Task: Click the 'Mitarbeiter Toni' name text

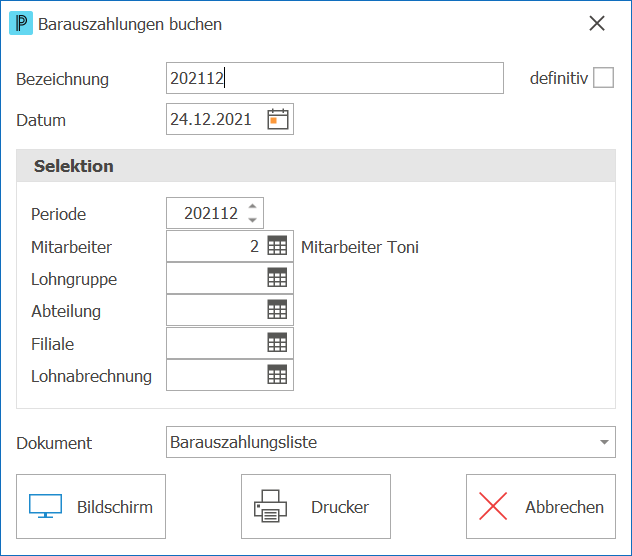Action: pos(360,247)
